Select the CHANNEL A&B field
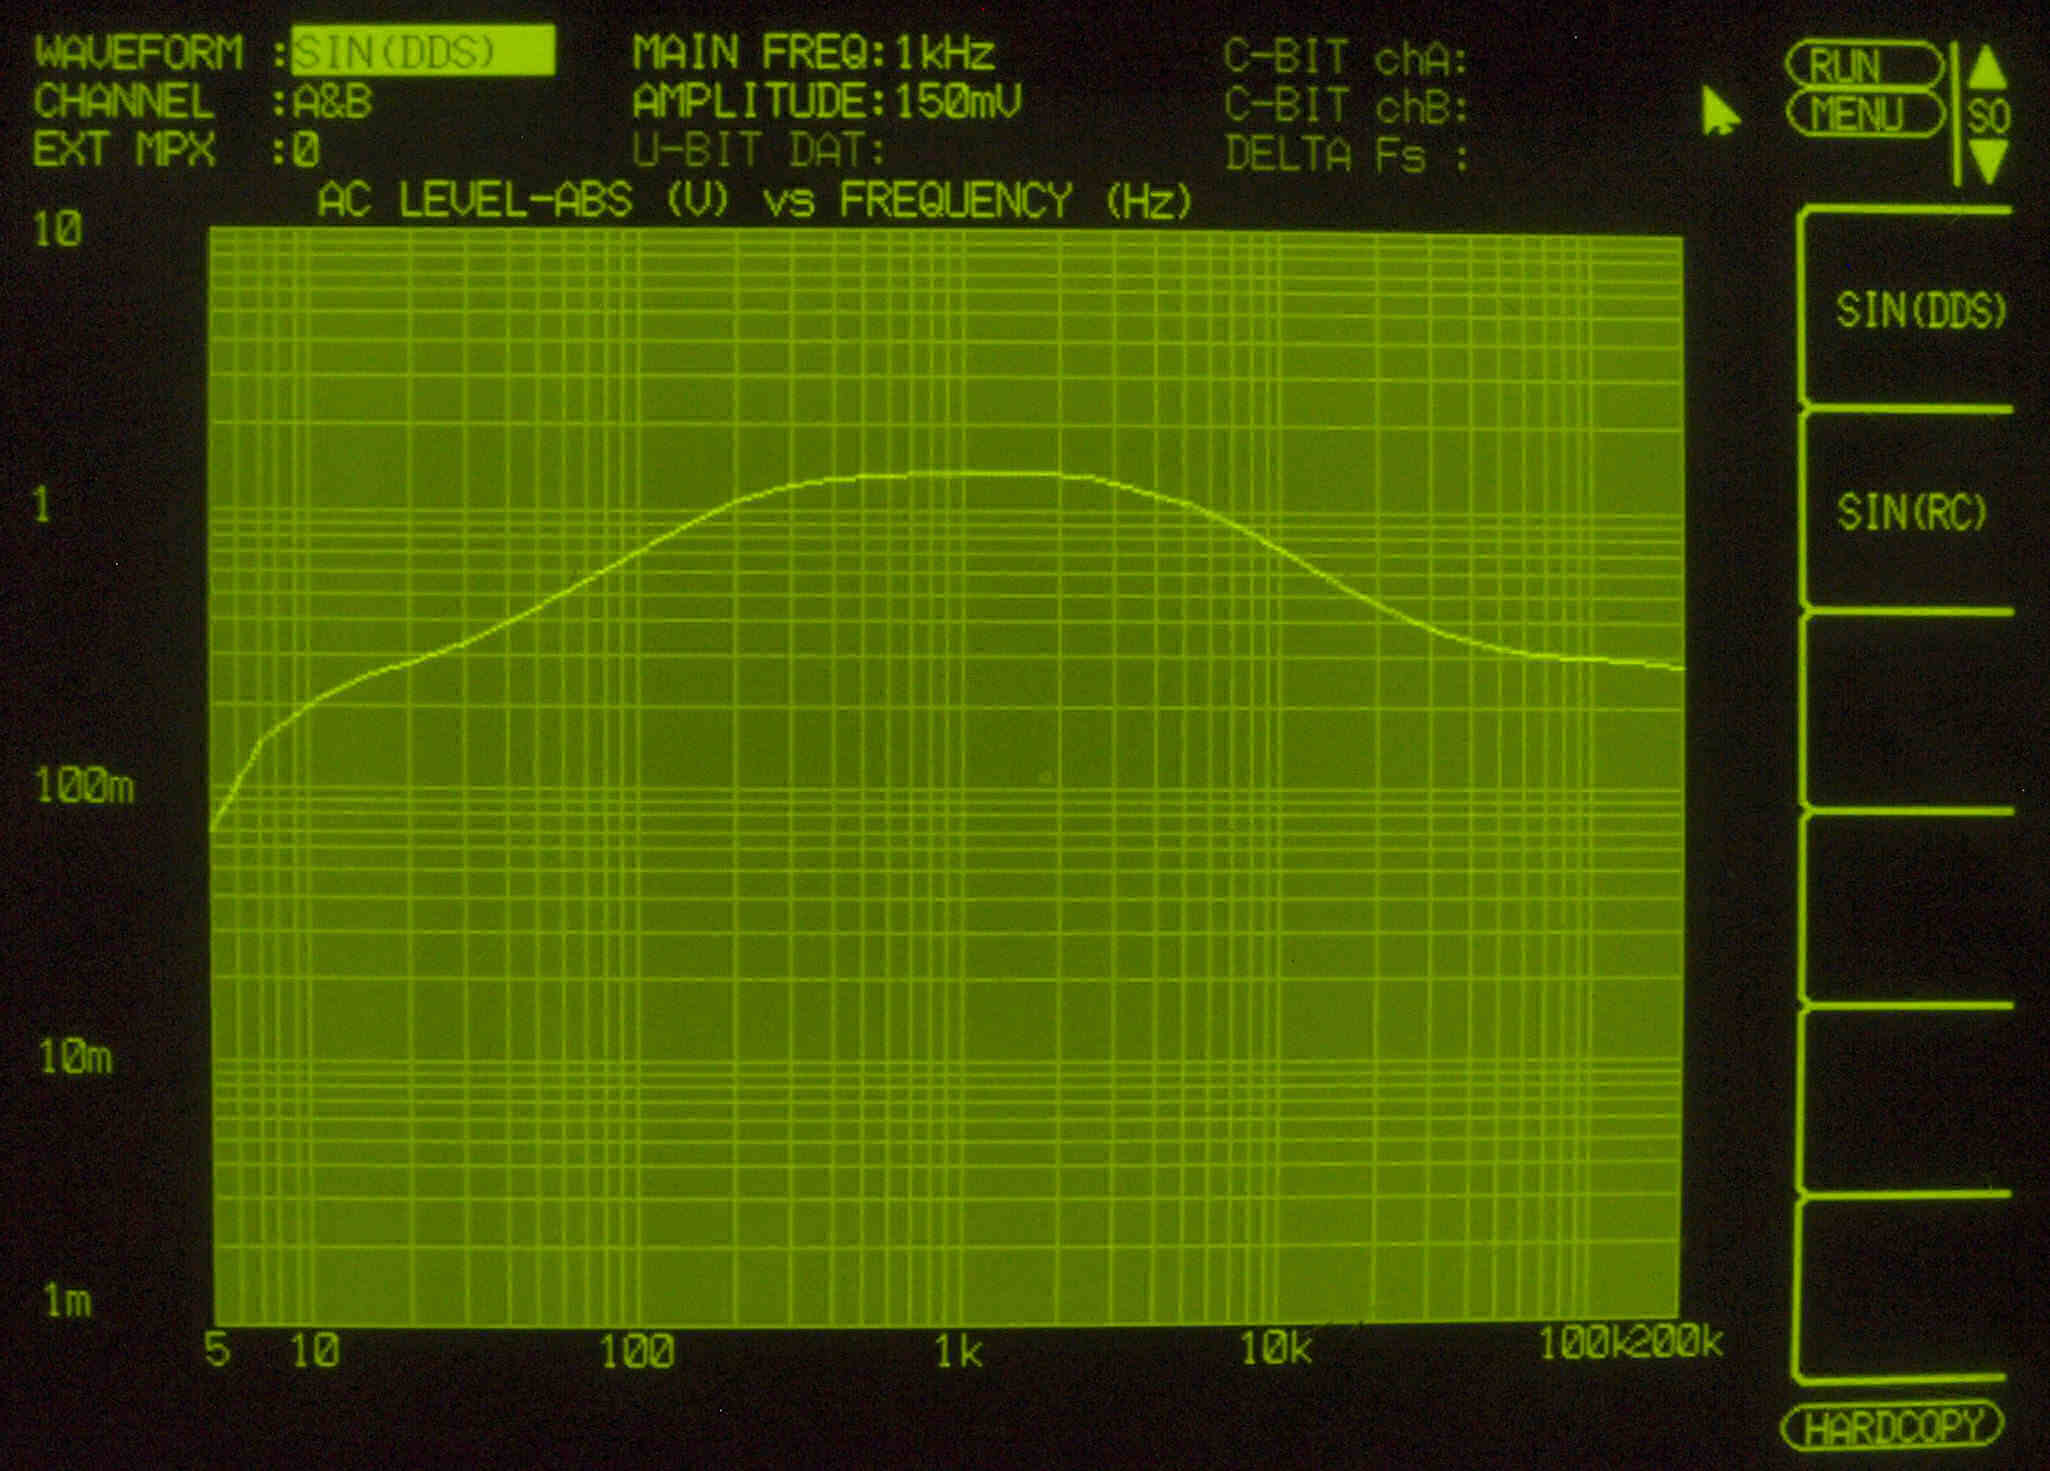 [x=331, y=102]
